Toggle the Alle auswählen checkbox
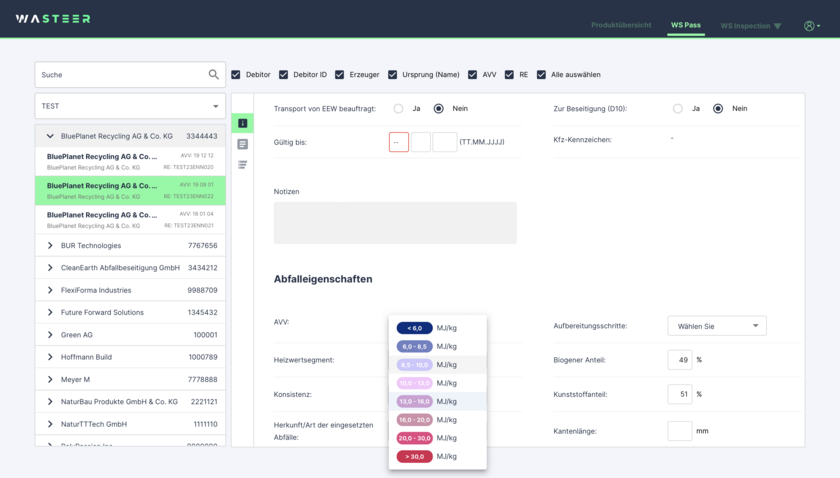This screenshot has height=478, width=840. 542,74
